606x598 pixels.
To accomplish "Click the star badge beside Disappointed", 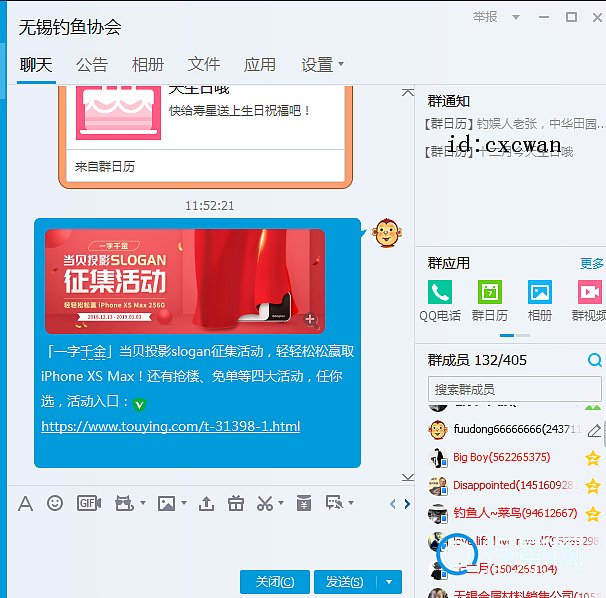I will coord(593,486).
